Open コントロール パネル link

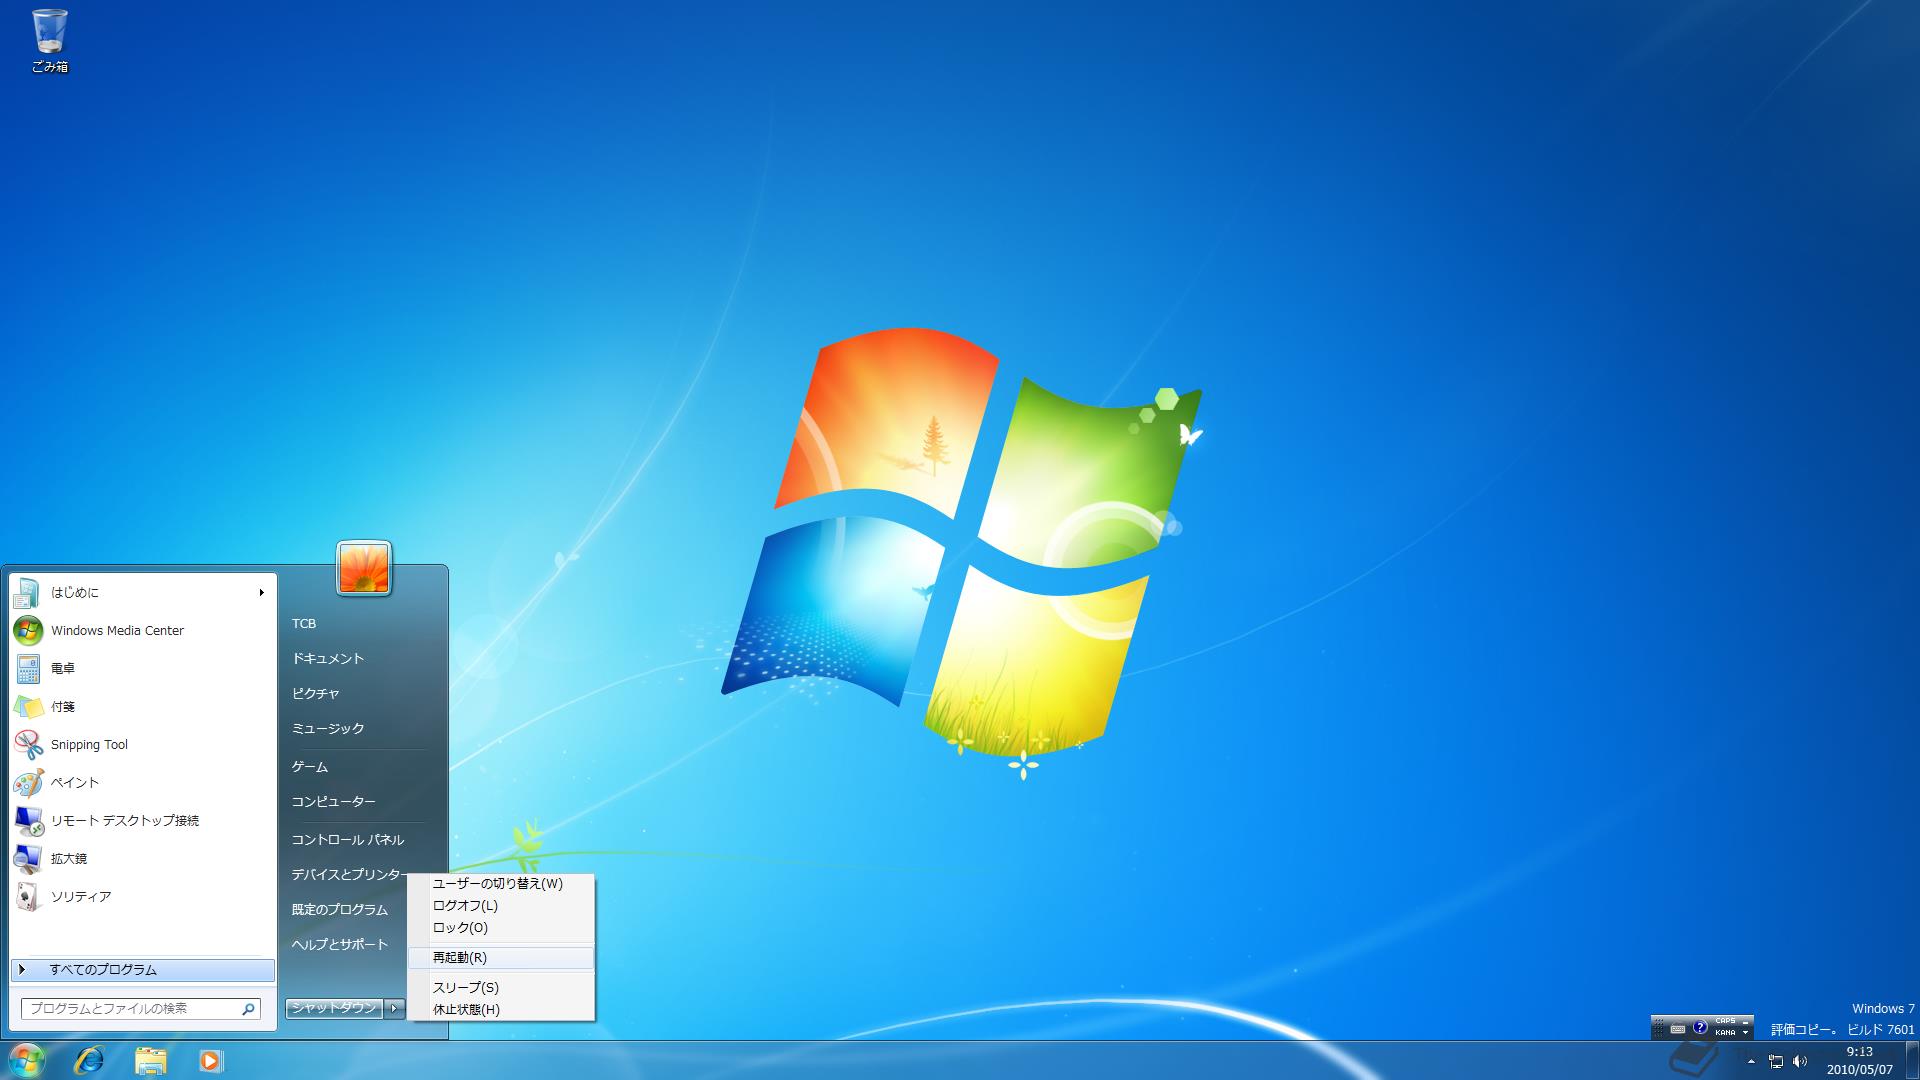[x=348, y=840]
